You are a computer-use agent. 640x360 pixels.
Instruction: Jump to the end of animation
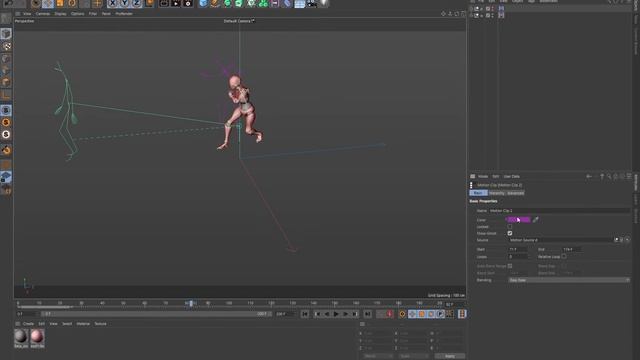[x=368, y=314]
